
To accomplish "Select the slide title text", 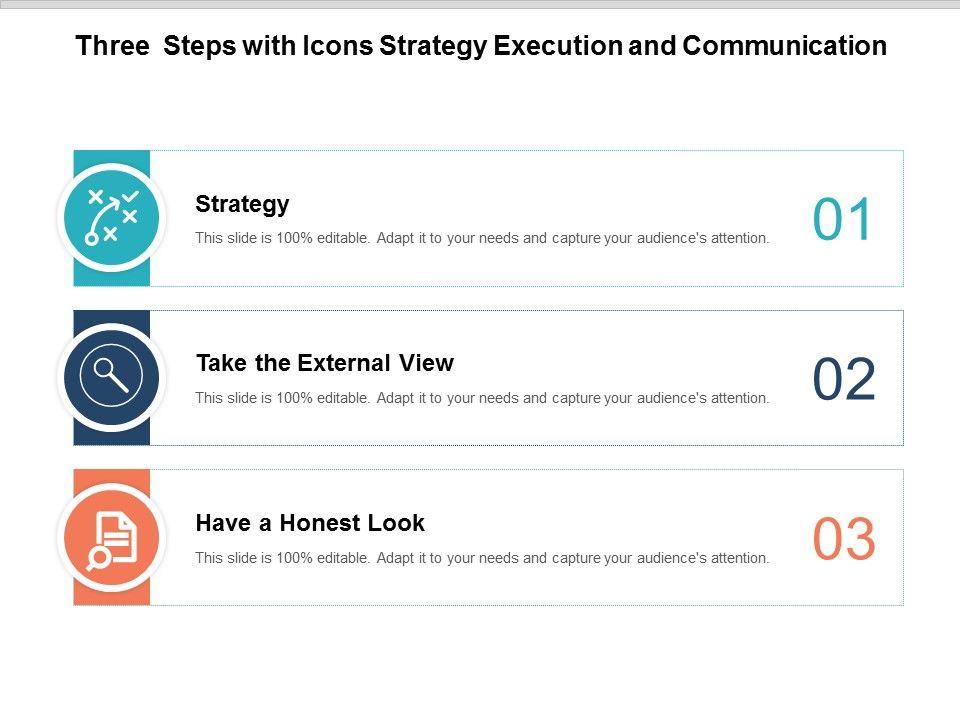I will [481, 46].
